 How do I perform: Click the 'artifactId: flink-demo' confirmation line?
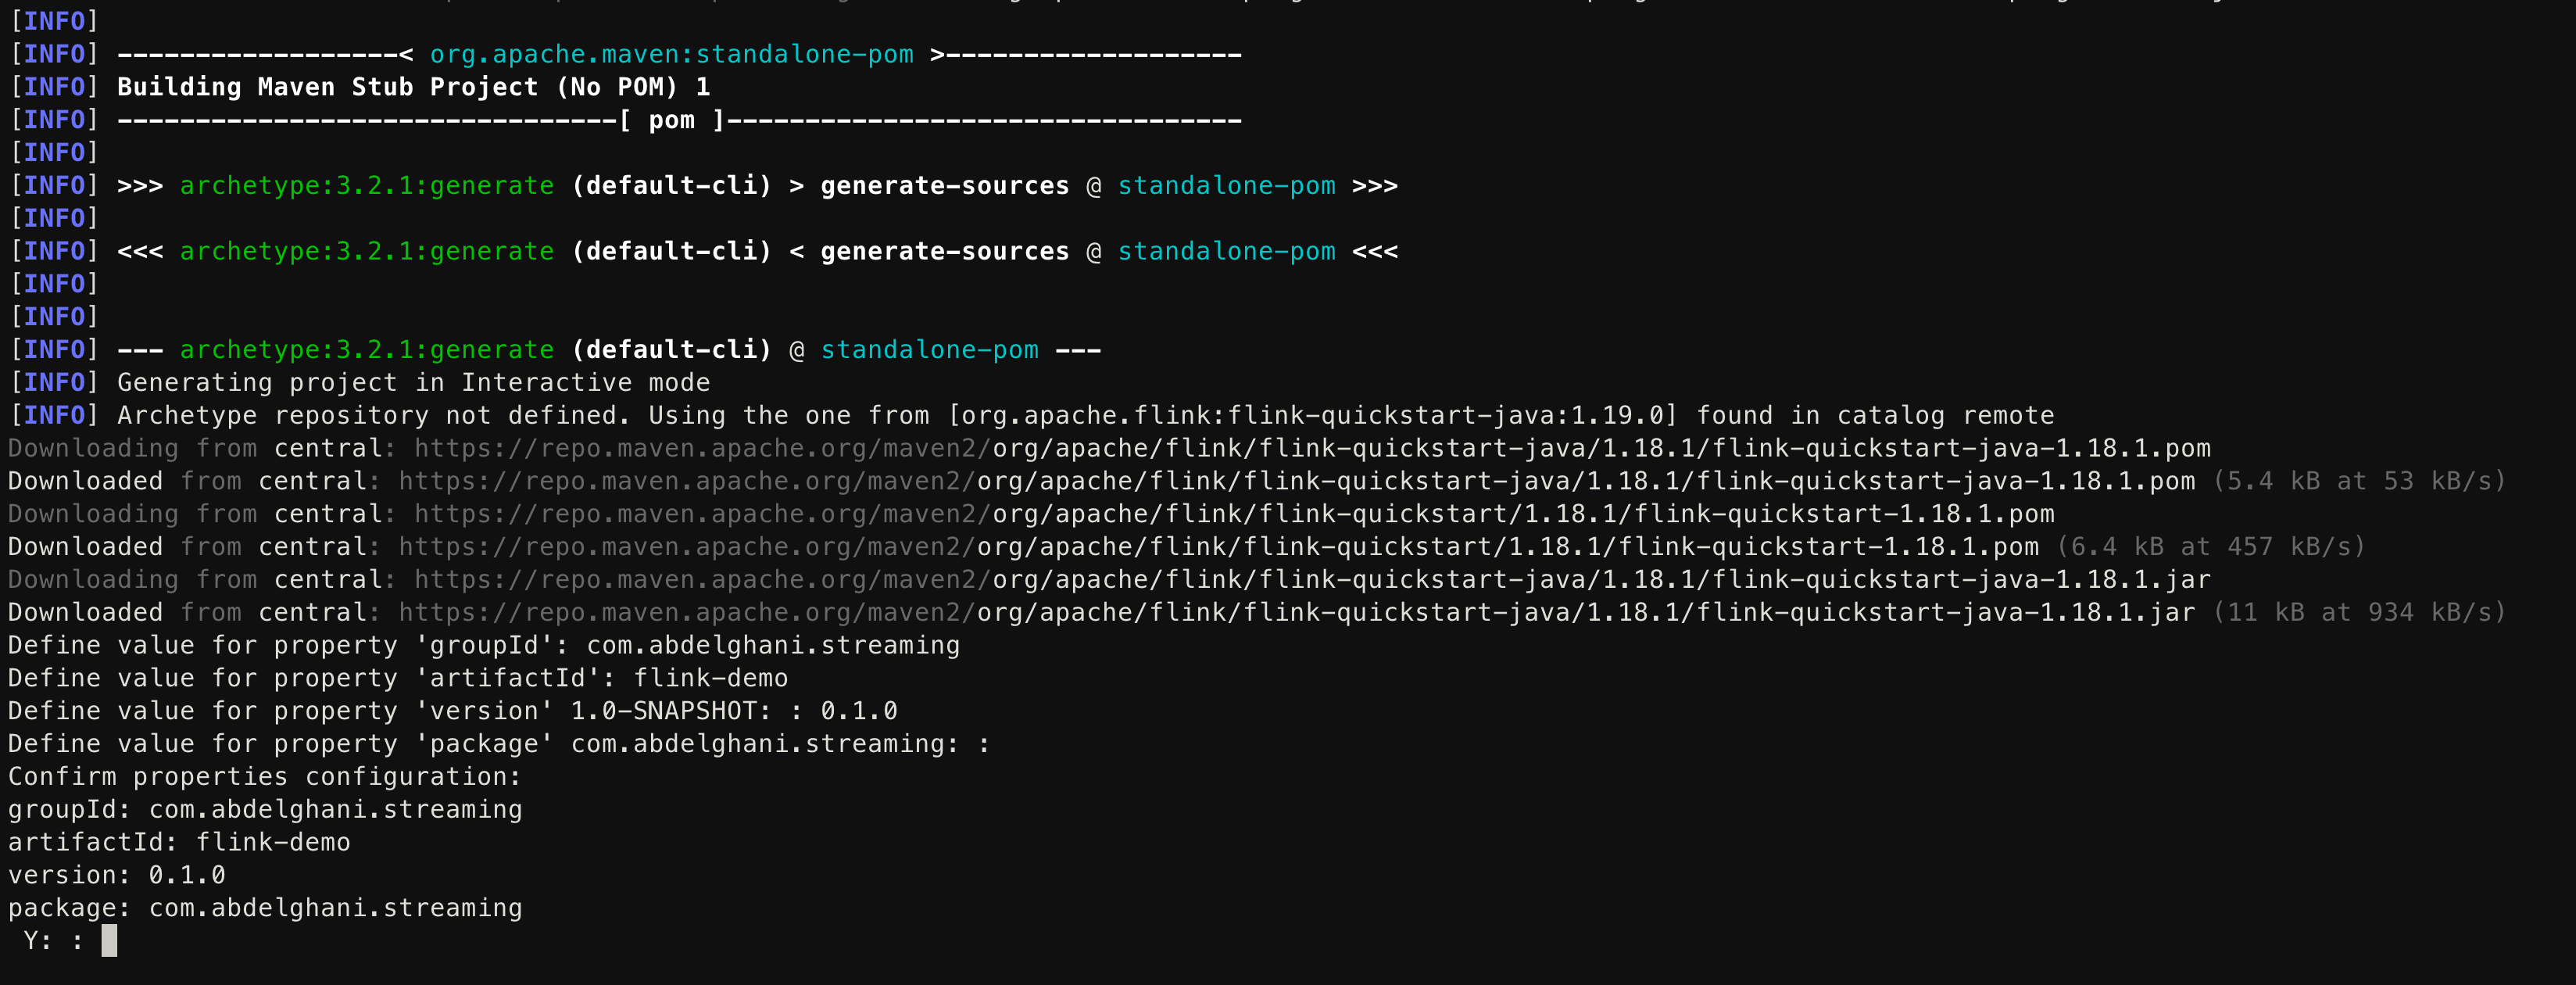tap(179, 842)
